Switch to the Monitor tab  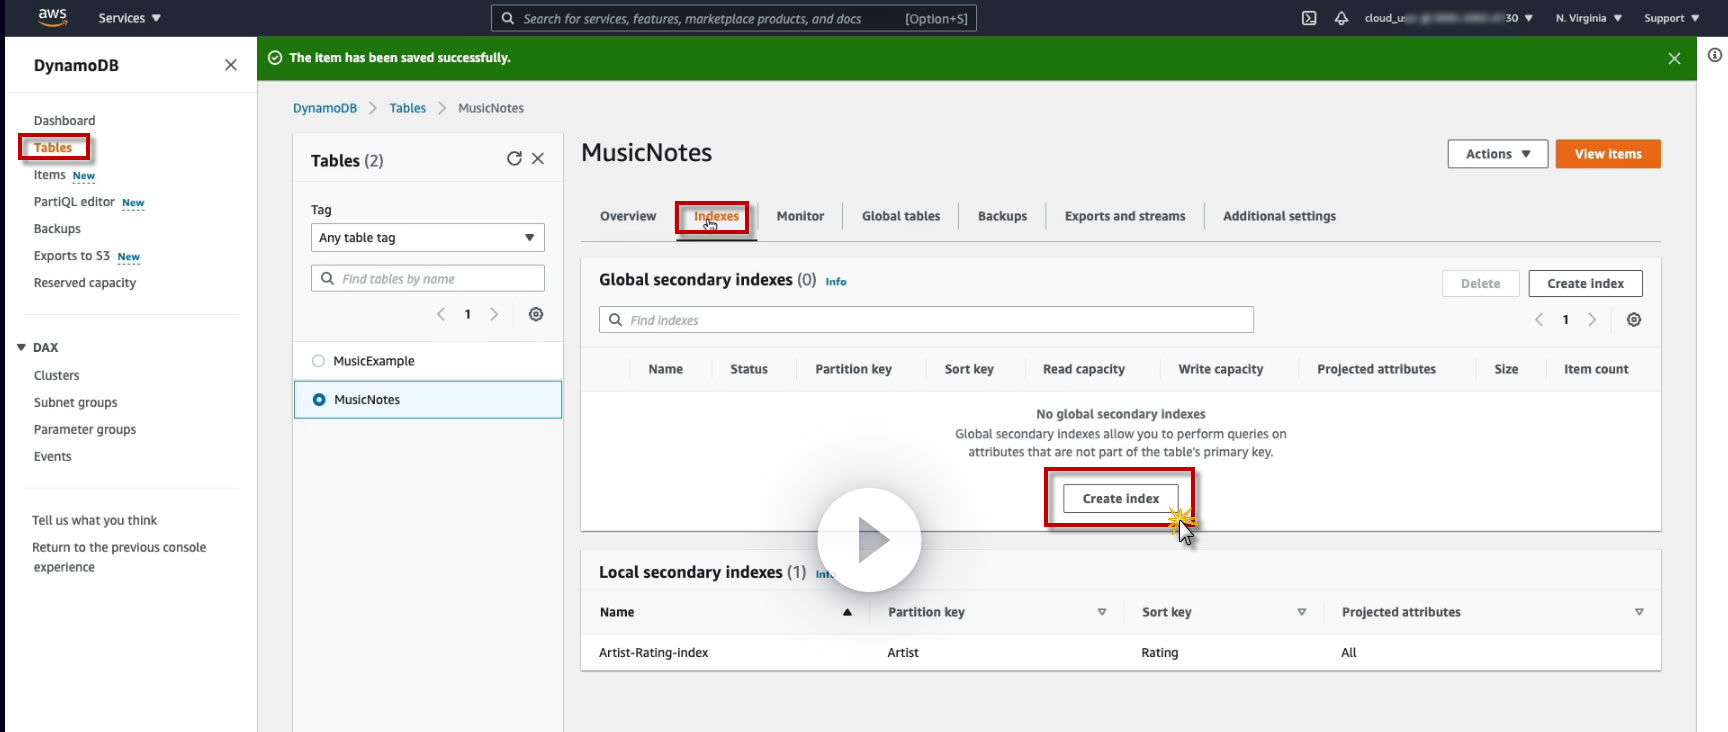[x=800, y=216]
